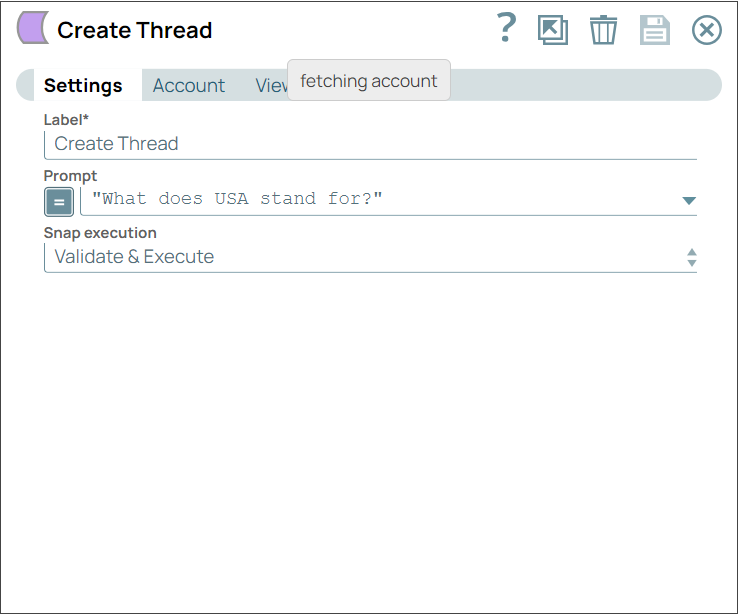Click the Create Thread dialog title
The image size is (738, 614).
point(135,30)
